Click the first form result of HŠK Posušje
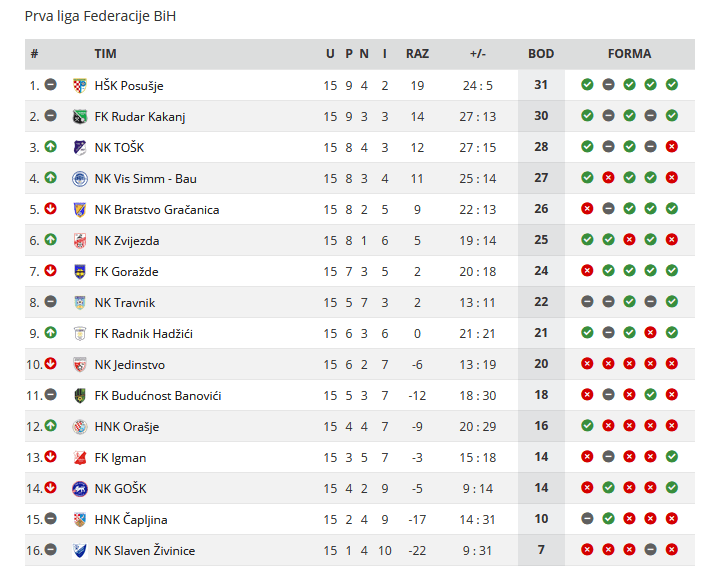Image resolution: width=711 pixels, height=571 pixels. click(587, 84)
